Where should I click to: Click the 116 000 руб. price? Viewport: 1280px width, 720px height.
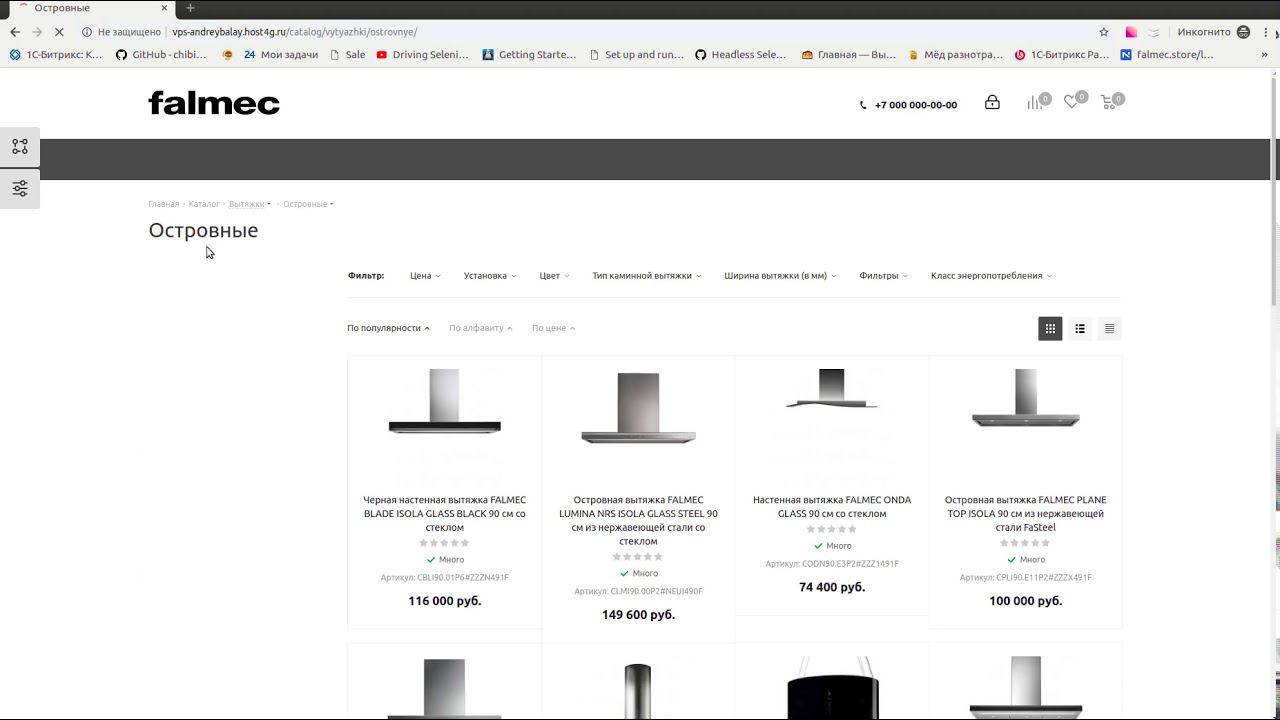[x=444, y=601]
